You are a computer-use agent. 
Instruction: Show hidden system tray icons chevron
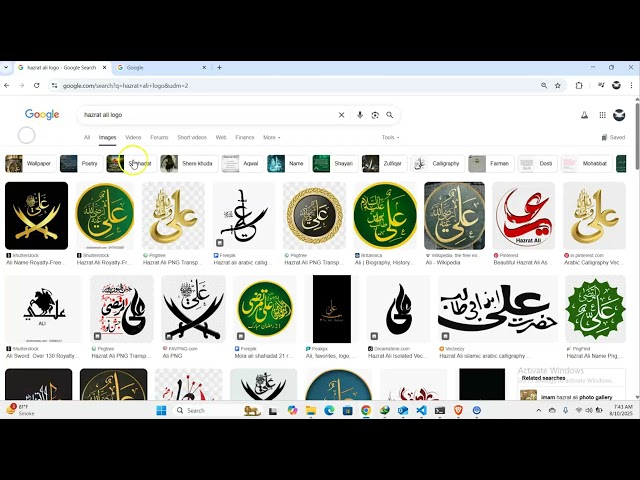pyautogui.click(x=538, y=410)
